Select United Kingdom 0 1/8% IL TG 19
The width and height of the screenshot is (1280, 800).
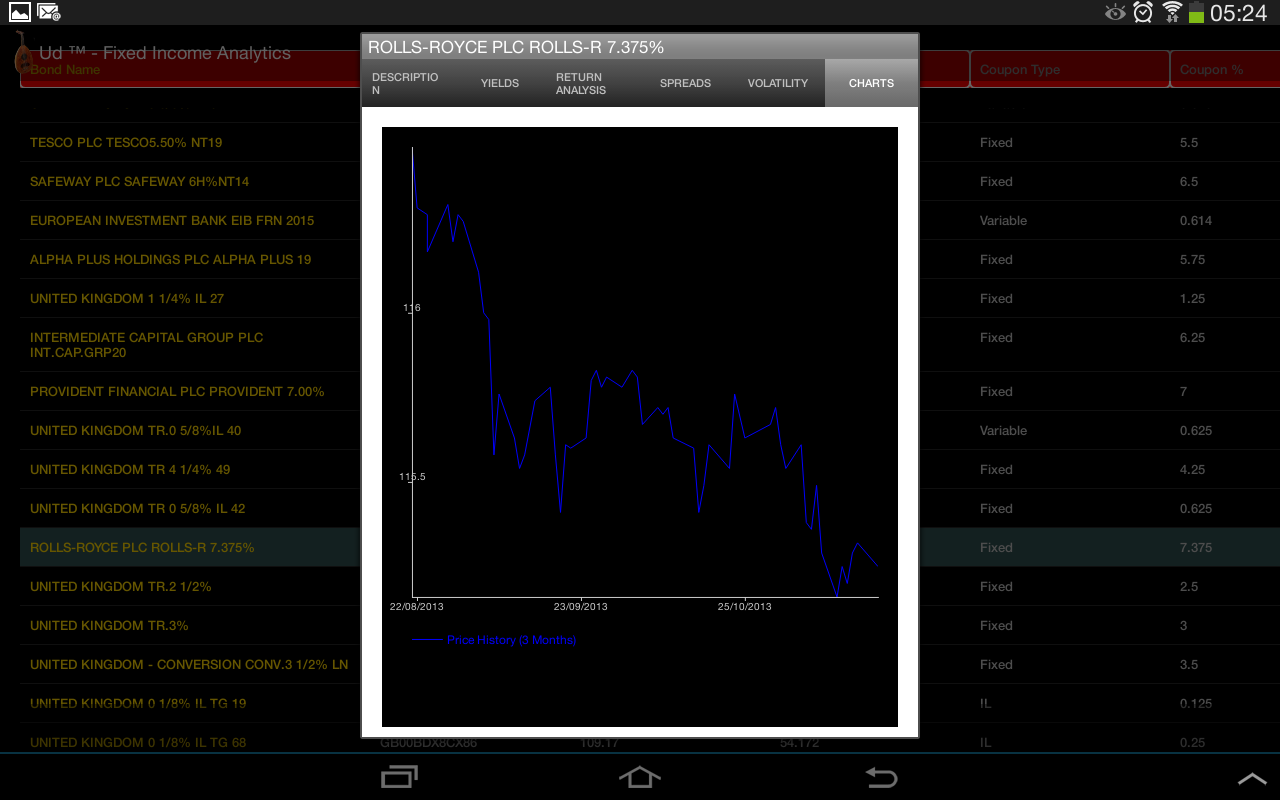click(x=138, y=704)
